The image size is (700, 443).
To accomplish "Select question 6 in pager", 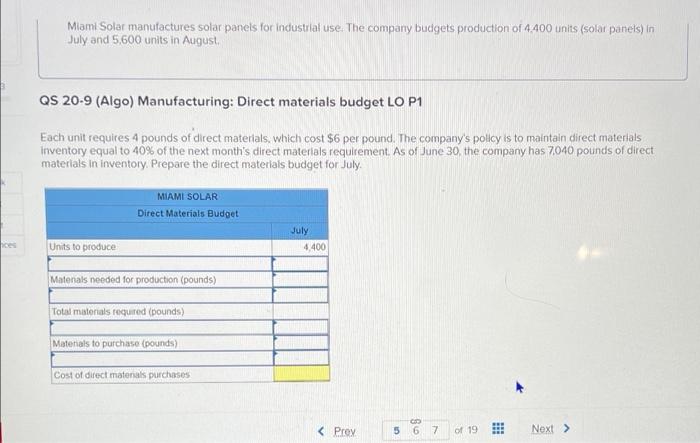I will pos(416,430).
